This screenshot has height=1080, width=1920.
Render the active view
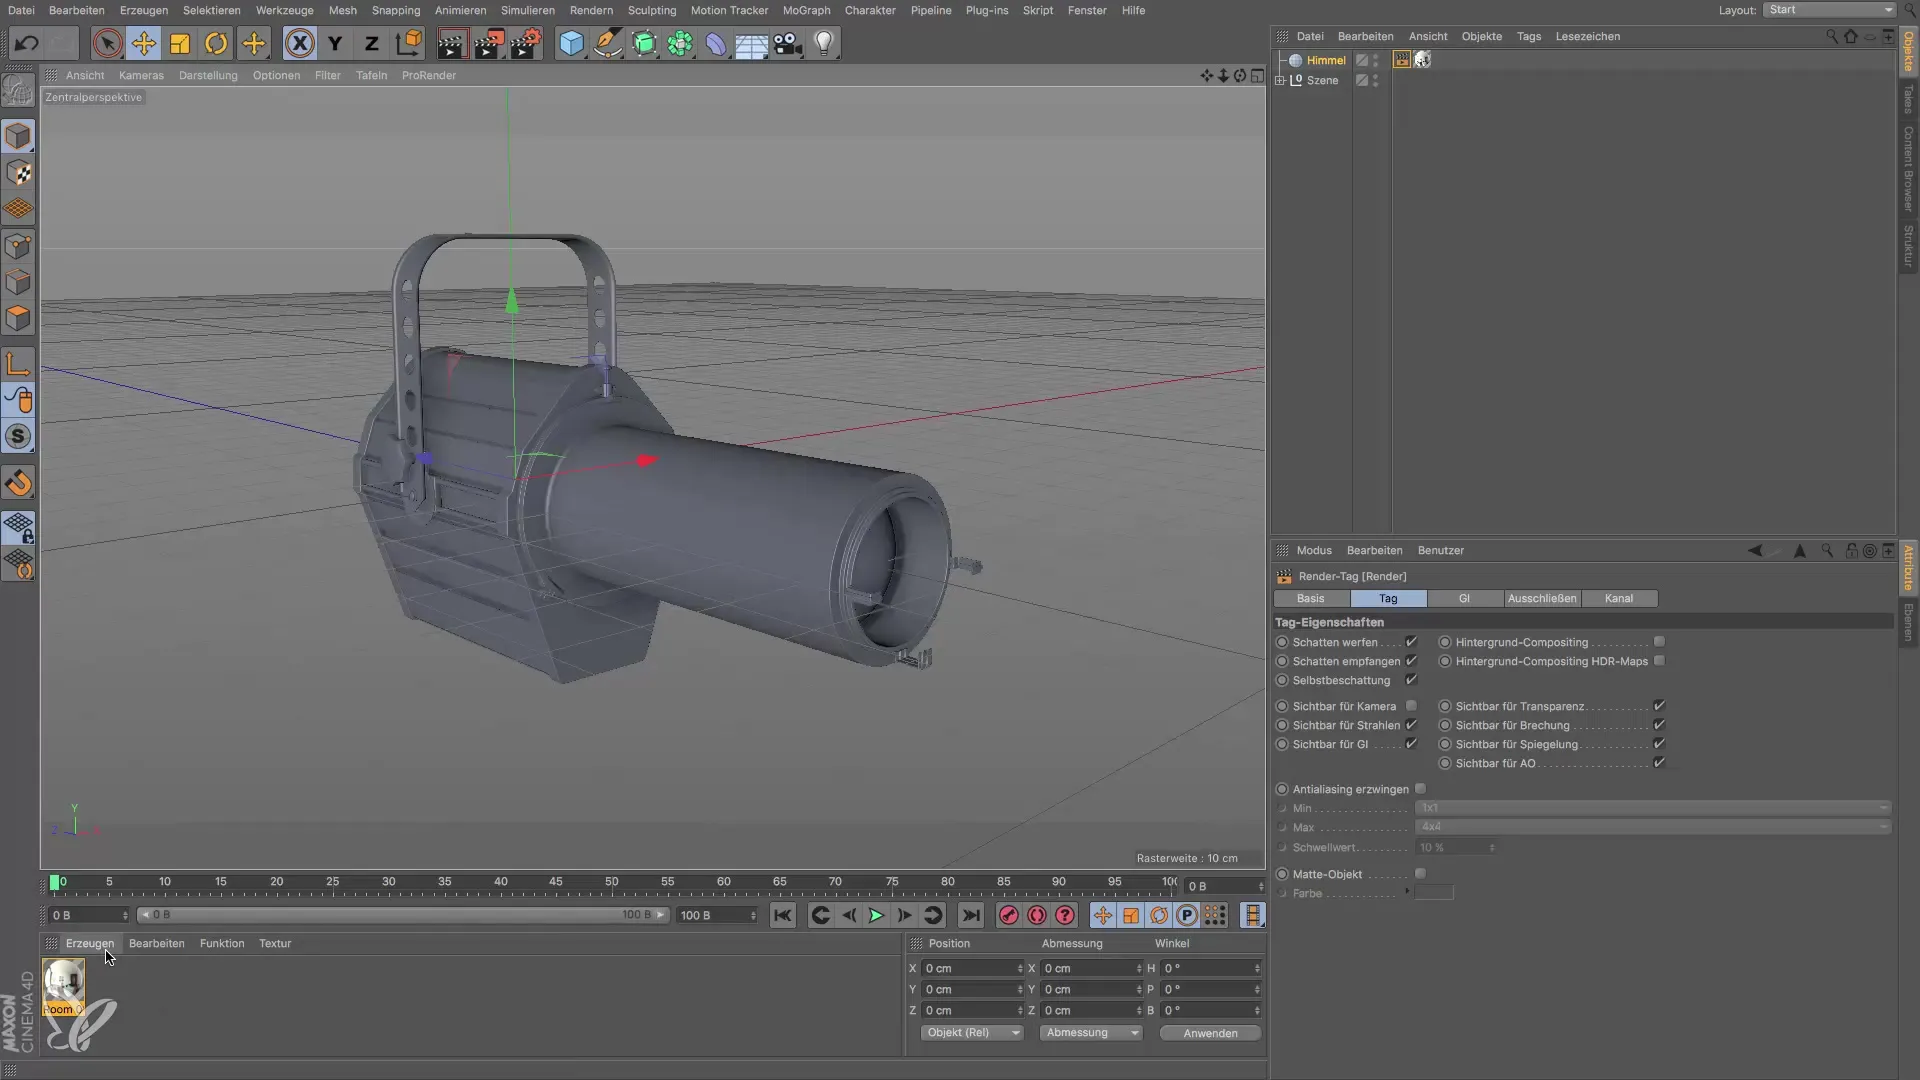coord(452,43)
